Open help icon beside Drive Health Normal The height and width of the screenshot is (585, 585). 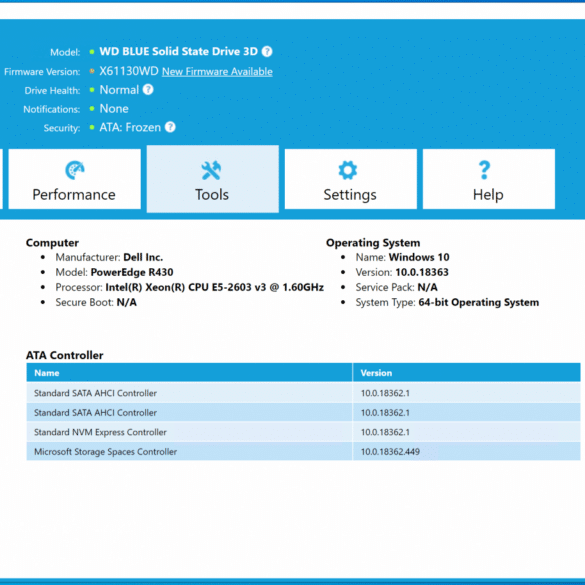(148, 90)
